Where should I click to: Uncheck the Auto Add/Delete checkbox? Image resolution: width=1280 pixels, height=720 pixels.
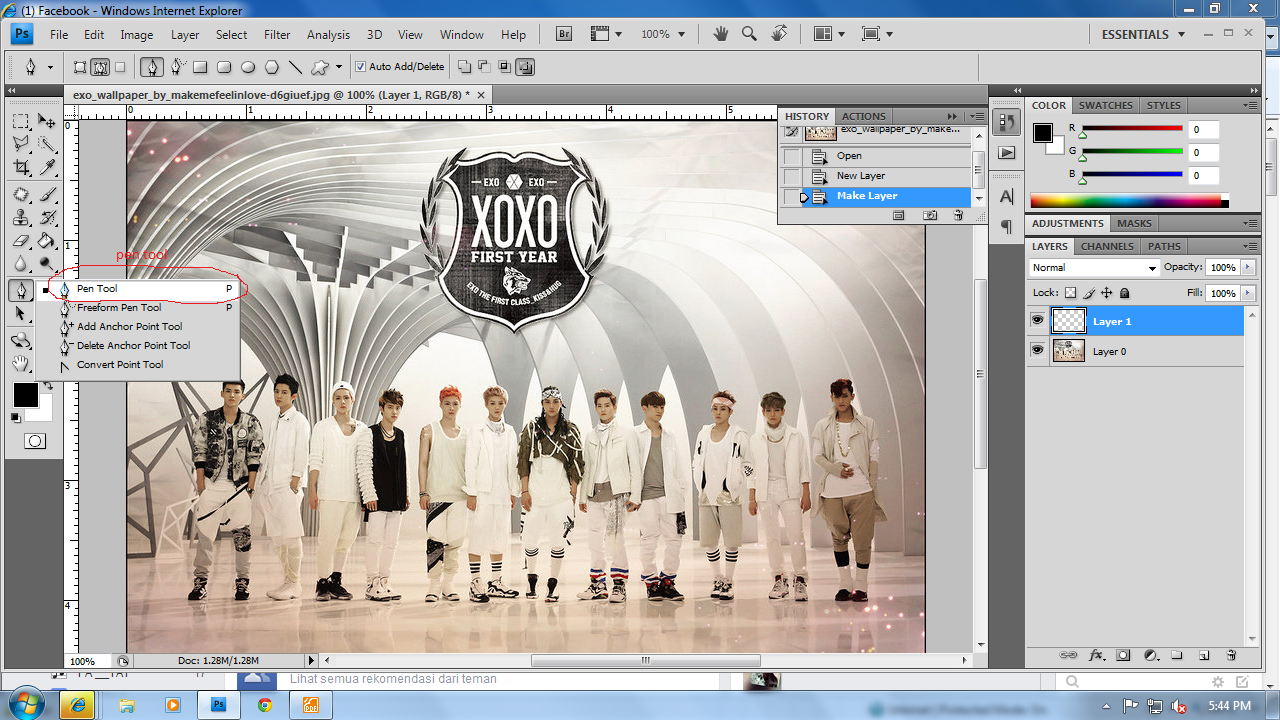[361, 67]
